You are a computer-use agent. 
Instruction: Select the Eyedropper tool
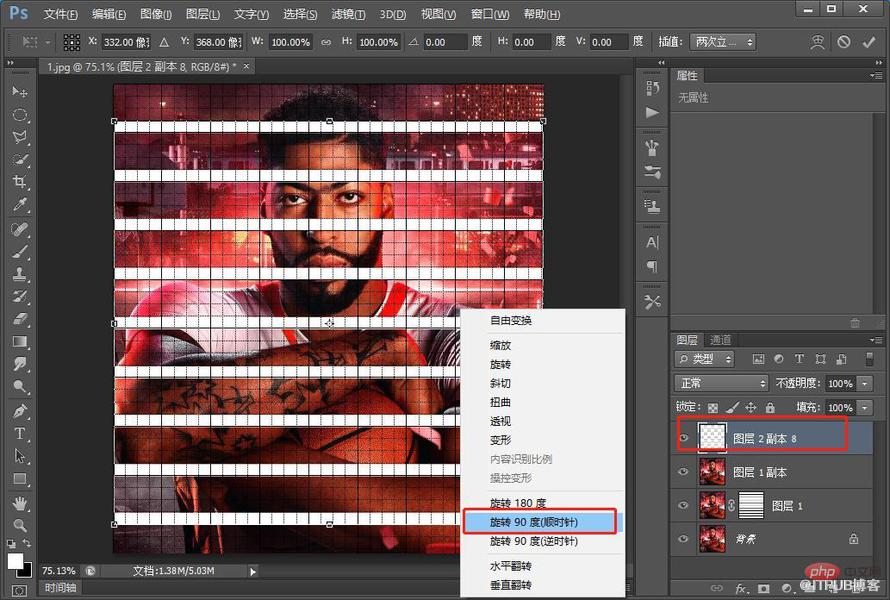point(20,204)
